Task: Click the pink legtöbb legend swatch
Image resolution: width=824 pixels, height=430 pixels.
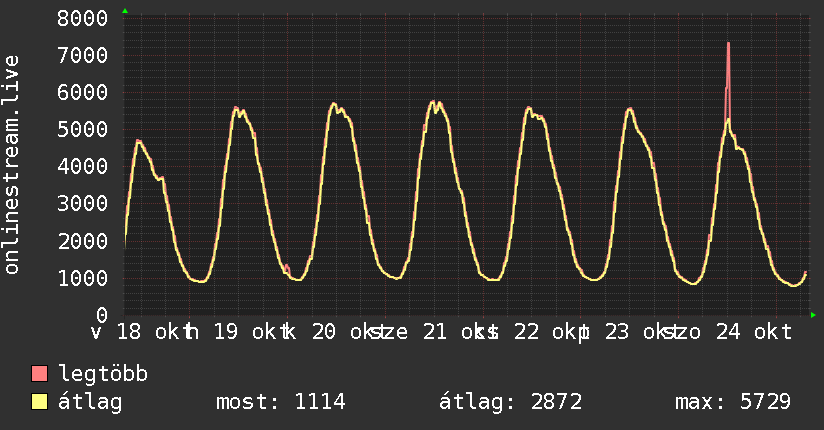Action: pyautogui.click(x=39, y=373)
